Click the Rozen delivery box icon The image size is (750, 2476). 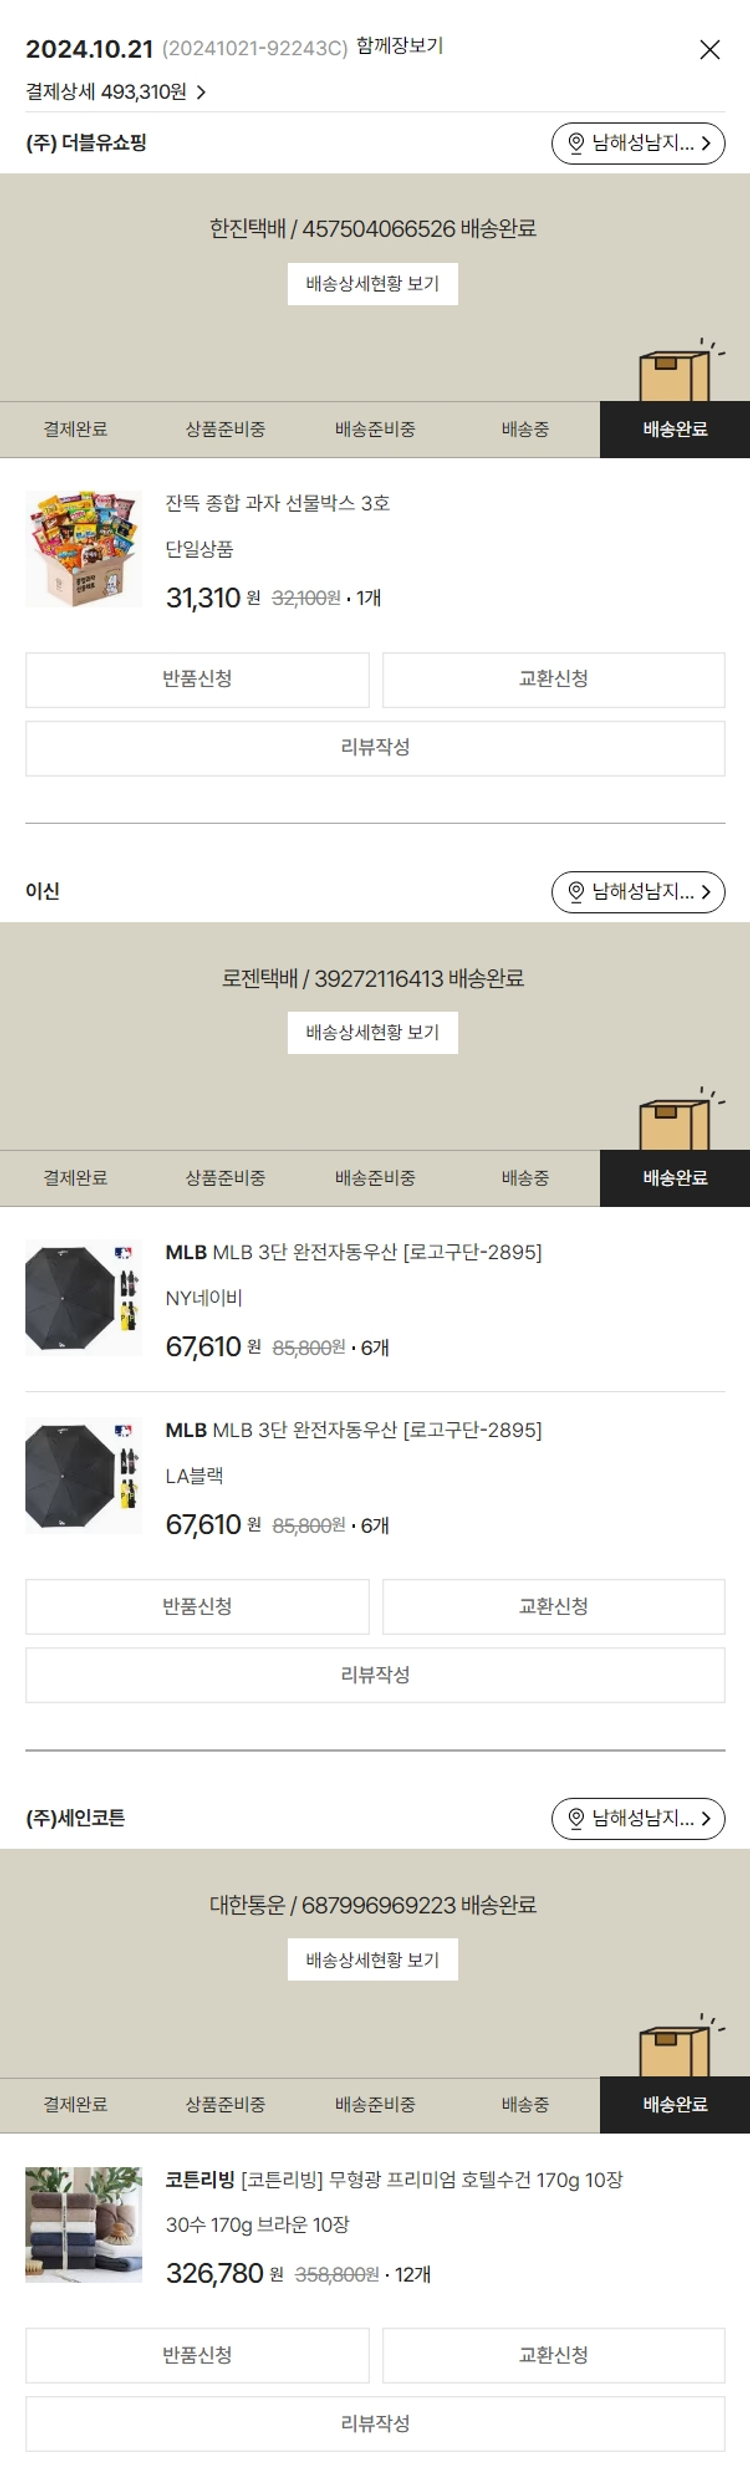pos(674,1122)
